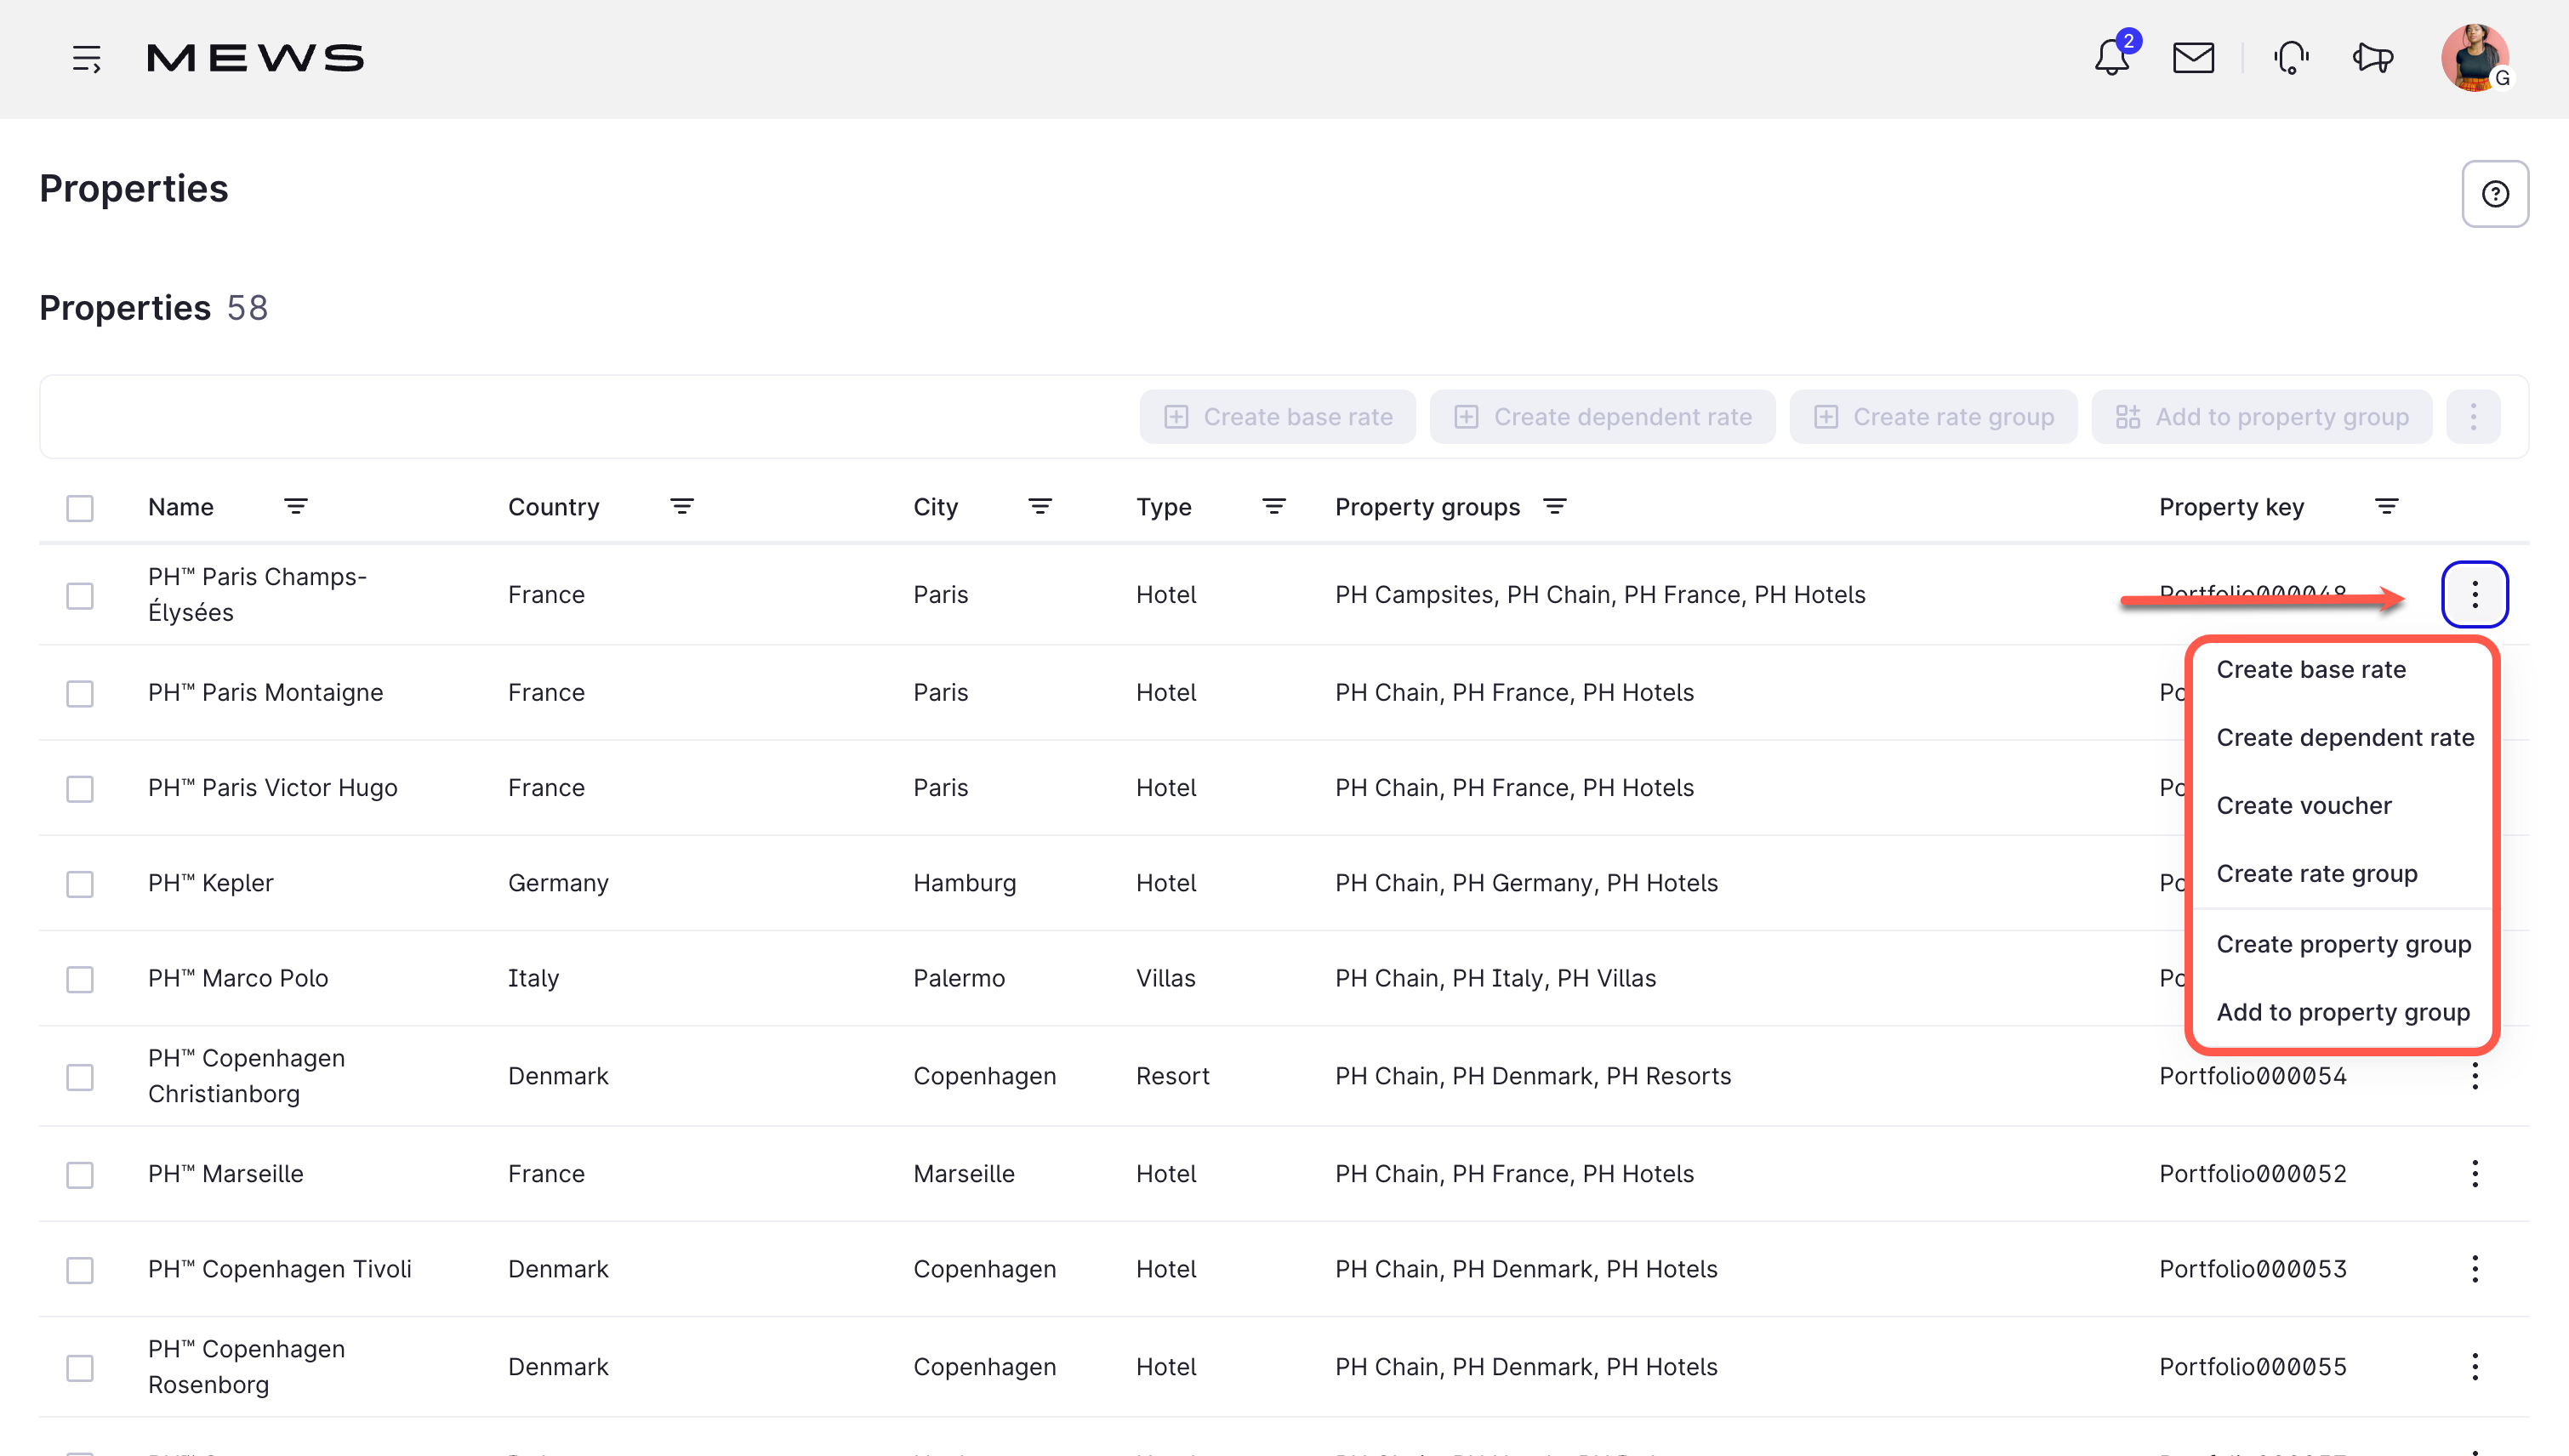Choose Create voucher from the menu

click(2341, 806)
